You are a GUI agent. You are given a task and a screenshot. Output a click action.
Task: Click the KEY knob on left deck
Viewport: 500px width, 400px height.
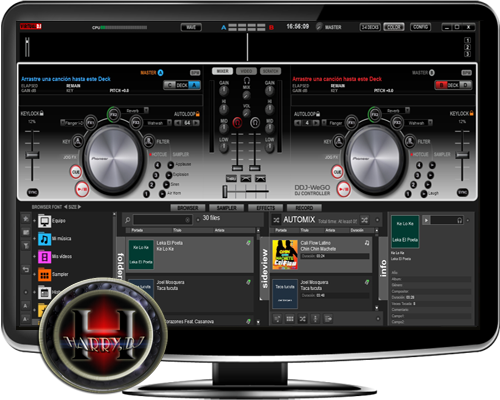tap(78, 141)
